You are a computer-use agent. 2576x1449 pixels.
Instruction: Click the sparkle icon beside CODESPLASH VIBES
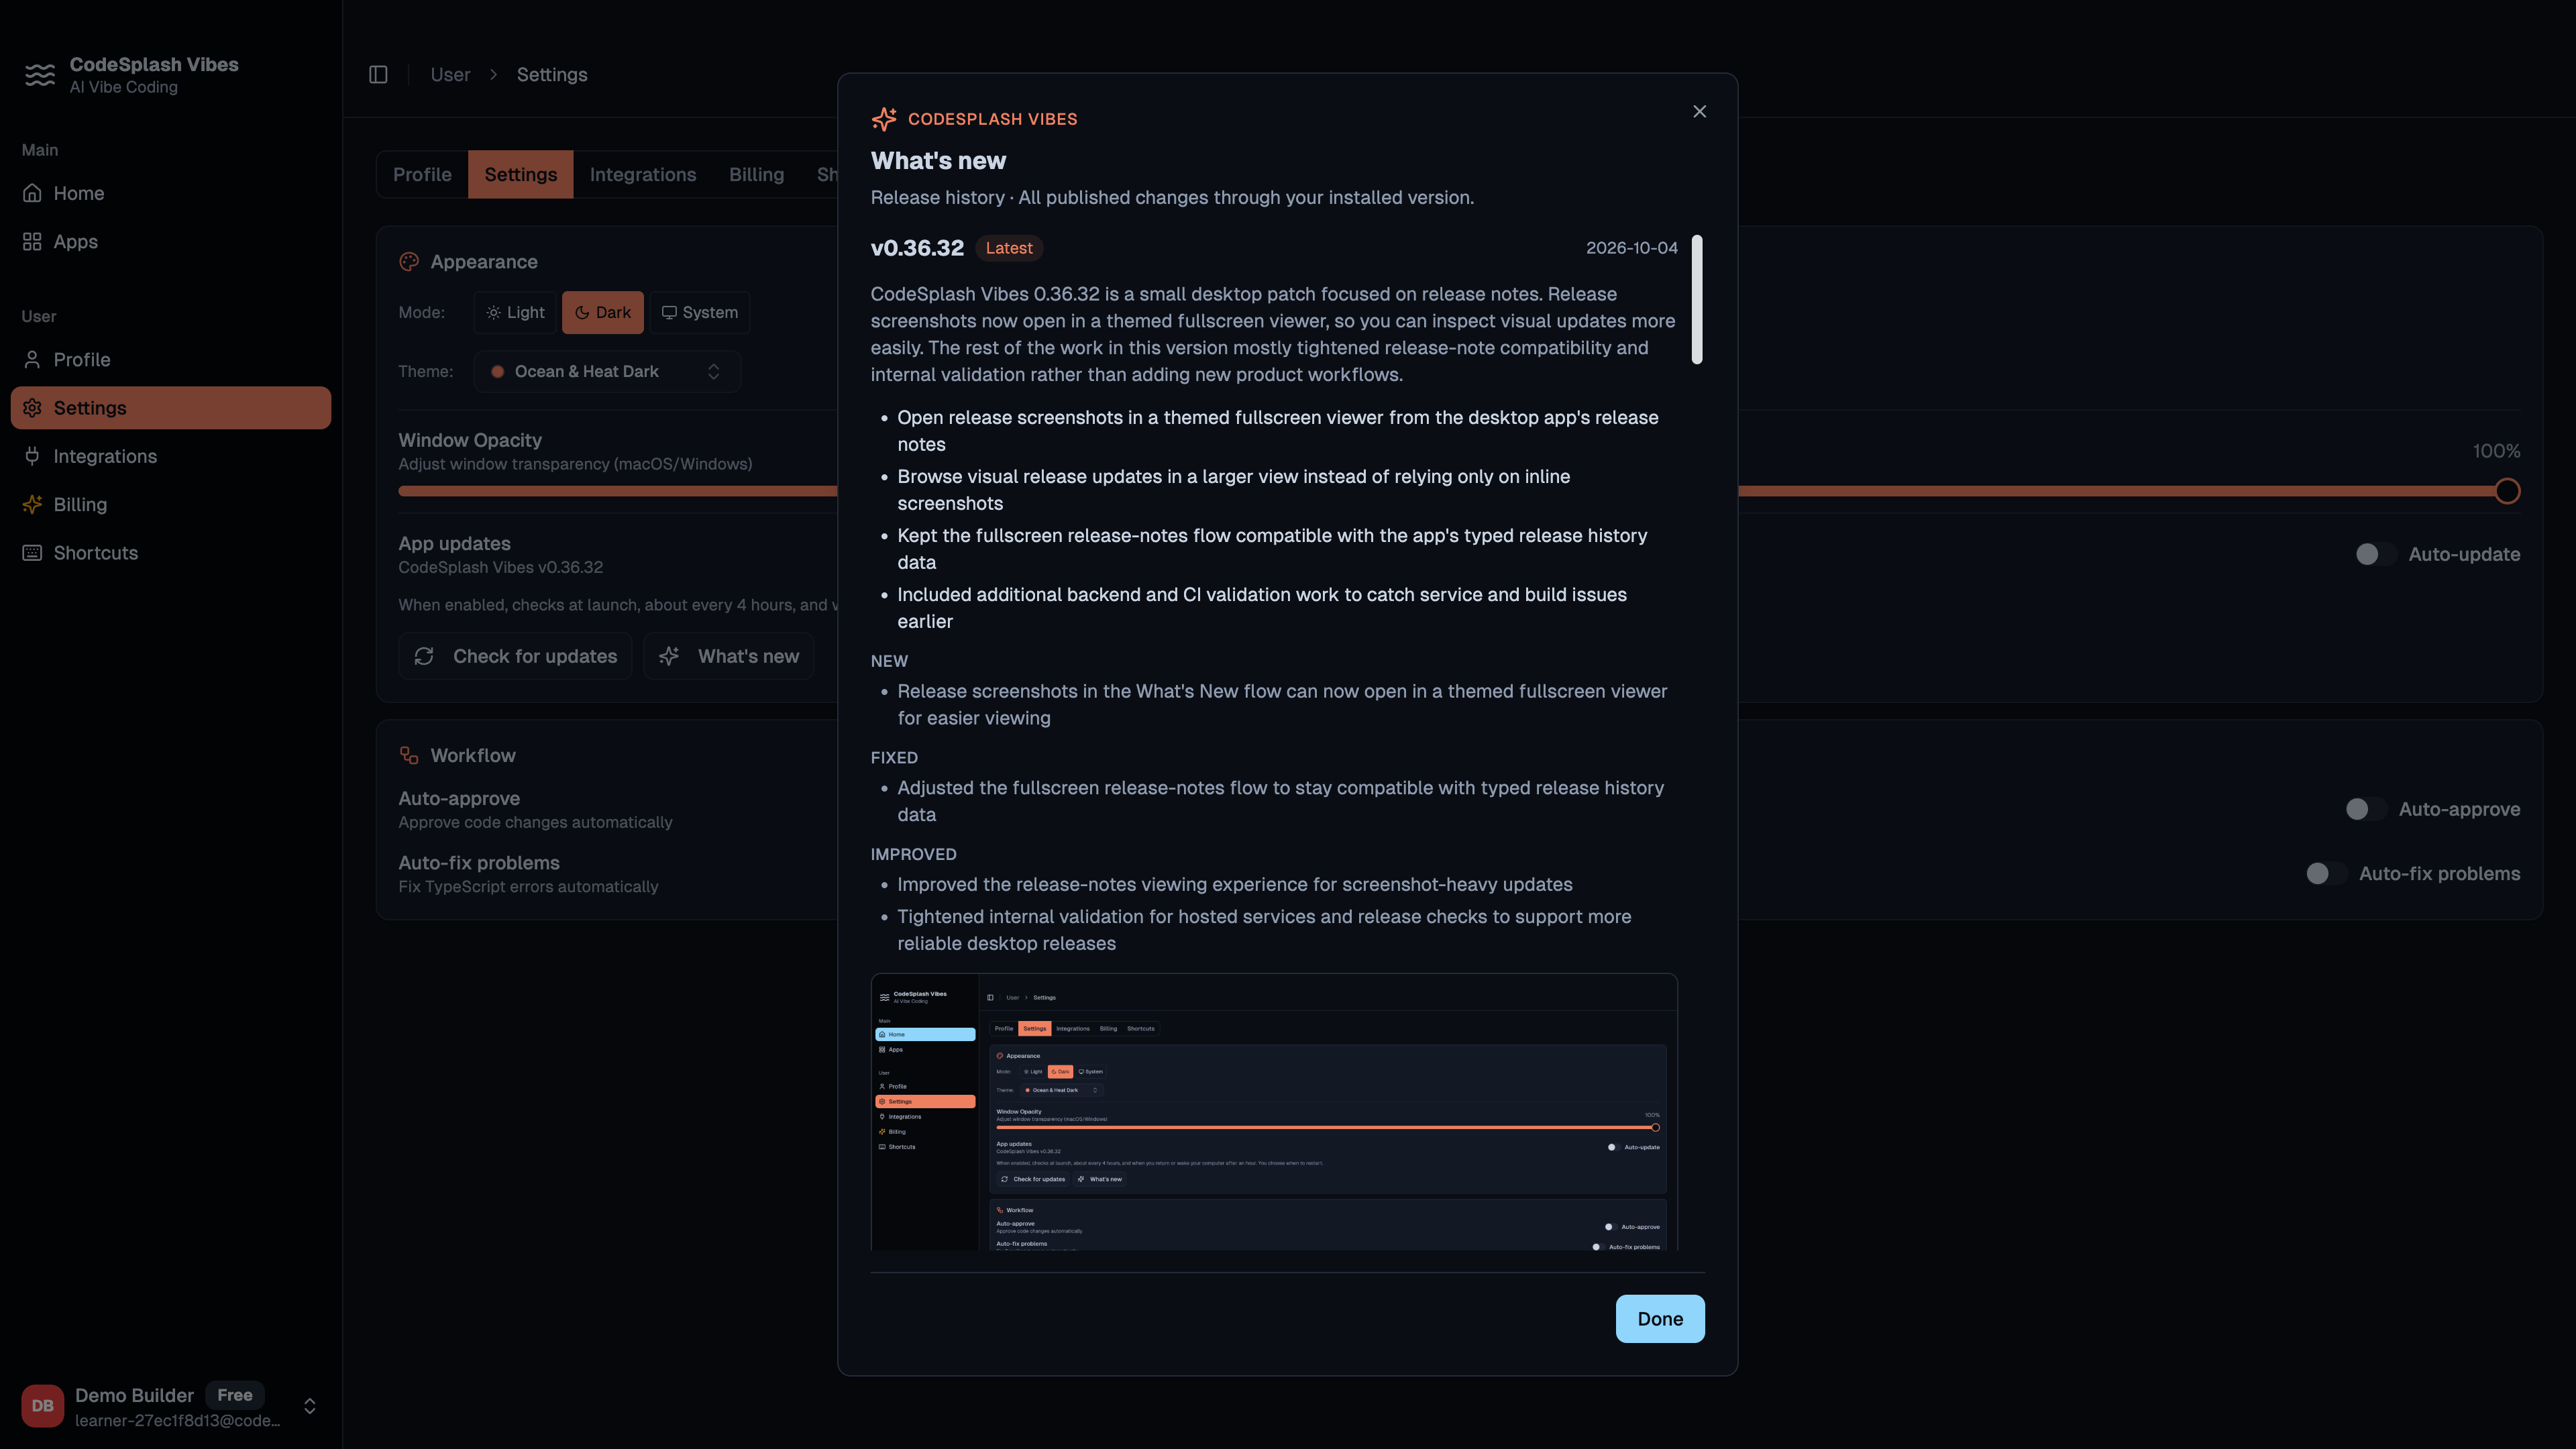884,119
